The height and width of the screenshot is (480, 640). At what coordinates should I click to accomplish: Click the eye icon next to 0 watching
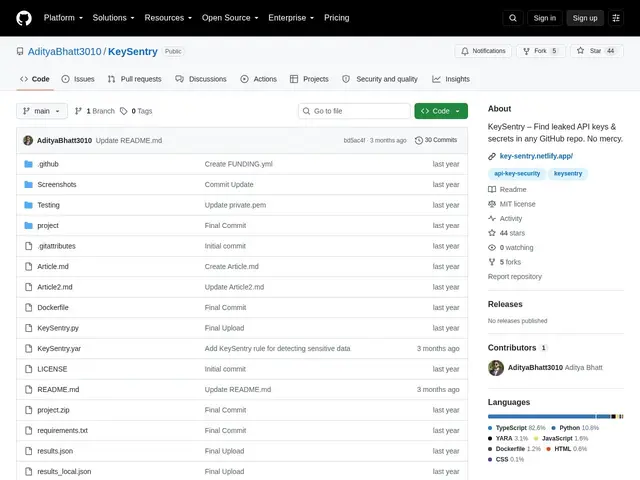[492, 247]
